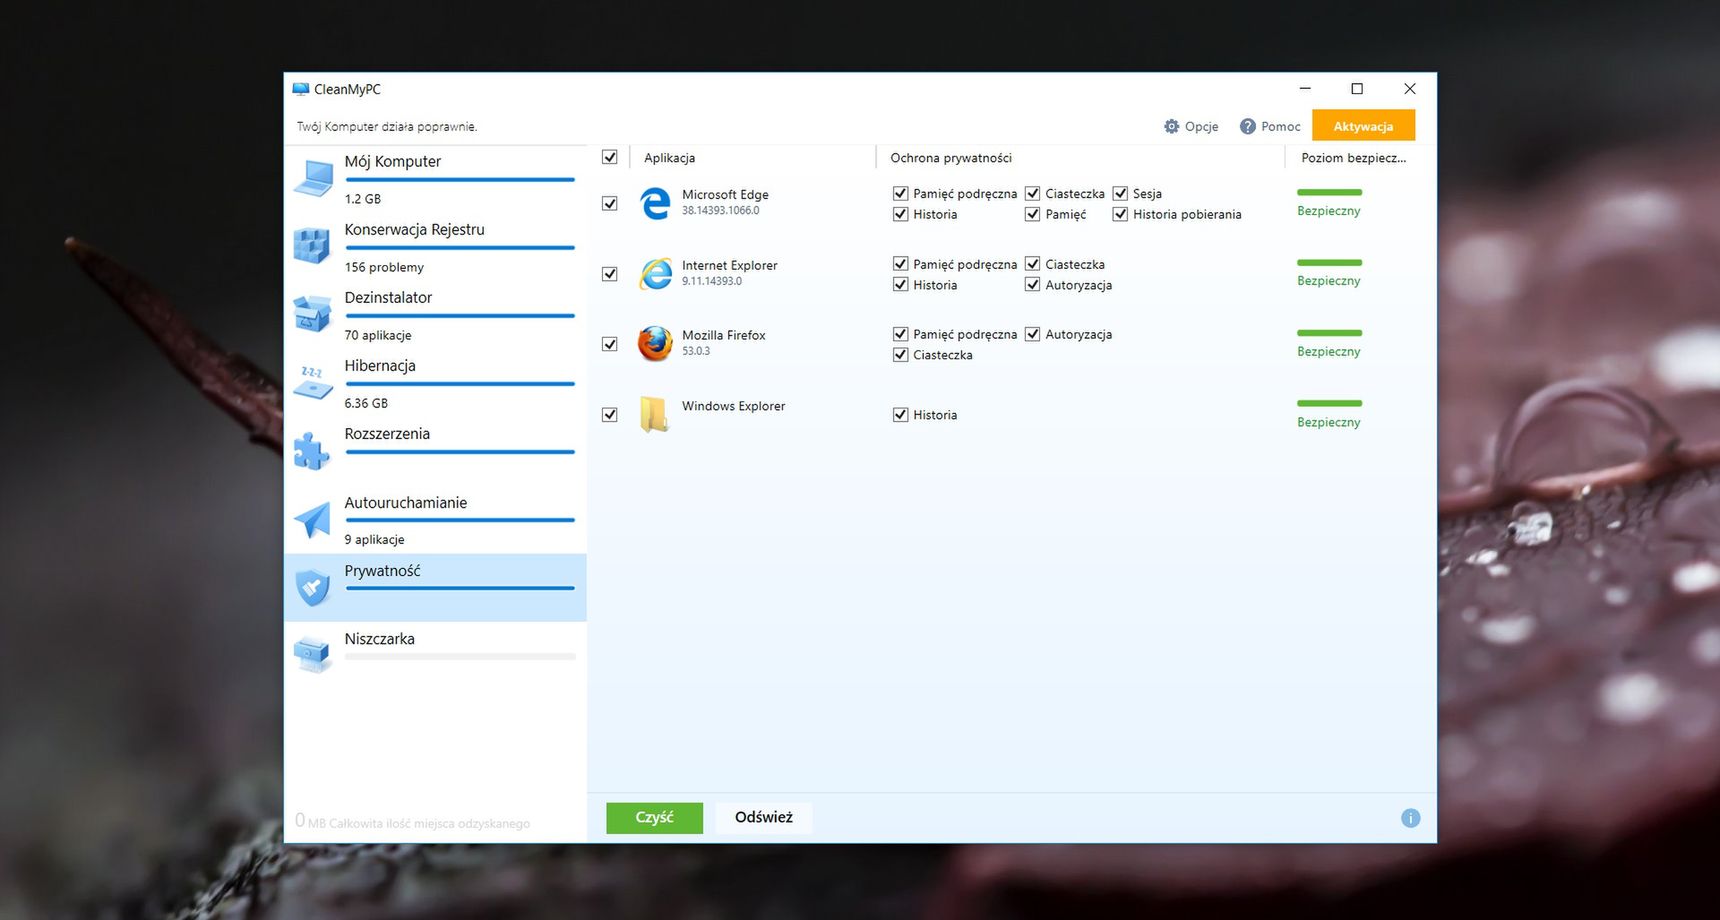Click the Bezpieczny label for Mozilla Firefox

tap(1328, 351)
